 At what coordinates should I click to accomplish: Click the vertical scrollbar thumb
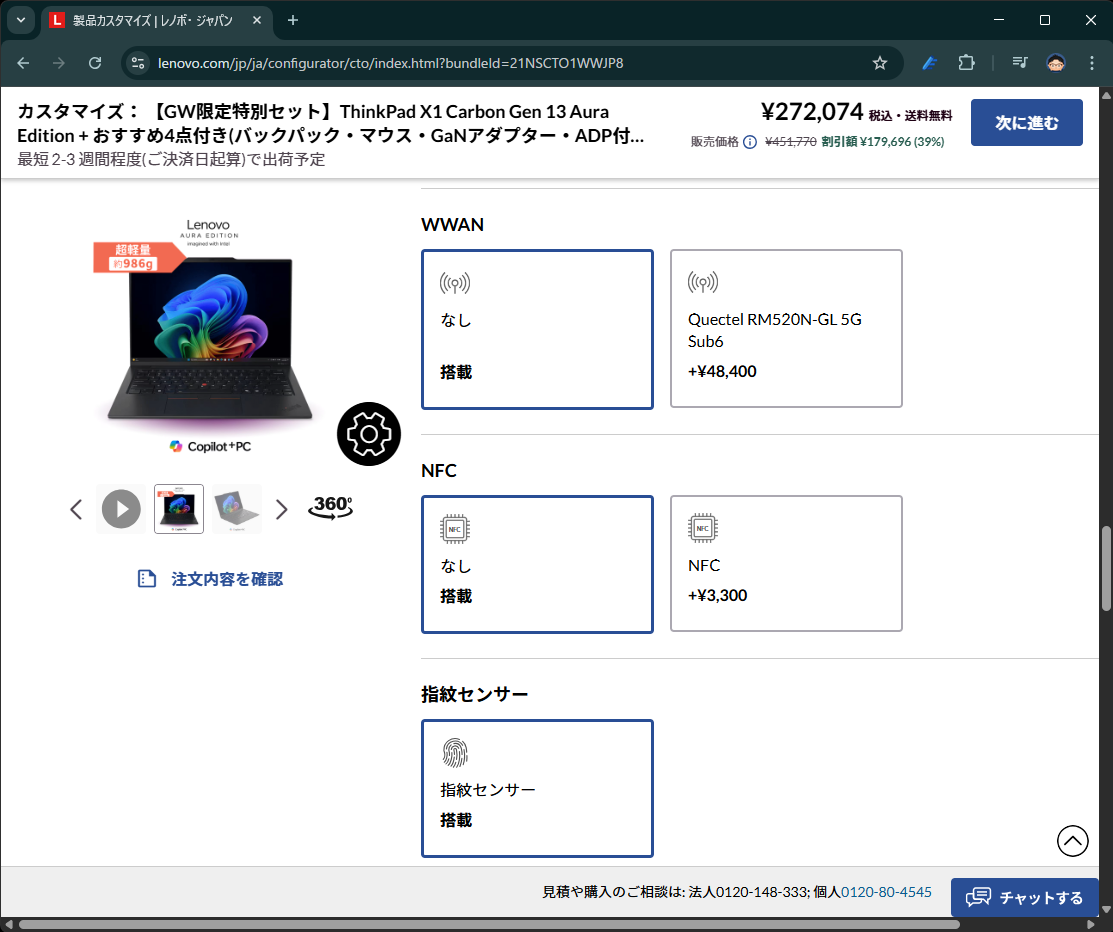coord(1106,568)
